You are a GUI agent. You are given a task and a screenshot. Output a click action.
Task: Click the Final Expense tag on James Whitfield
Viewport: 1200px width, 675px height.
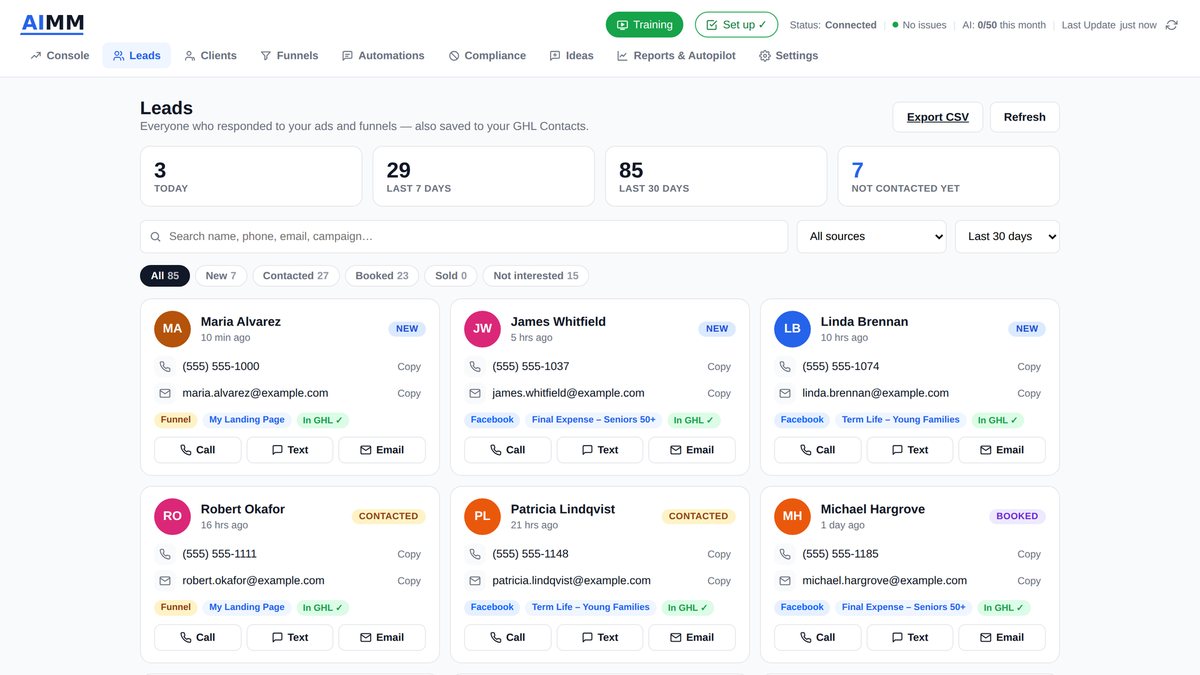pyautogui.click(x=594, y=420)
